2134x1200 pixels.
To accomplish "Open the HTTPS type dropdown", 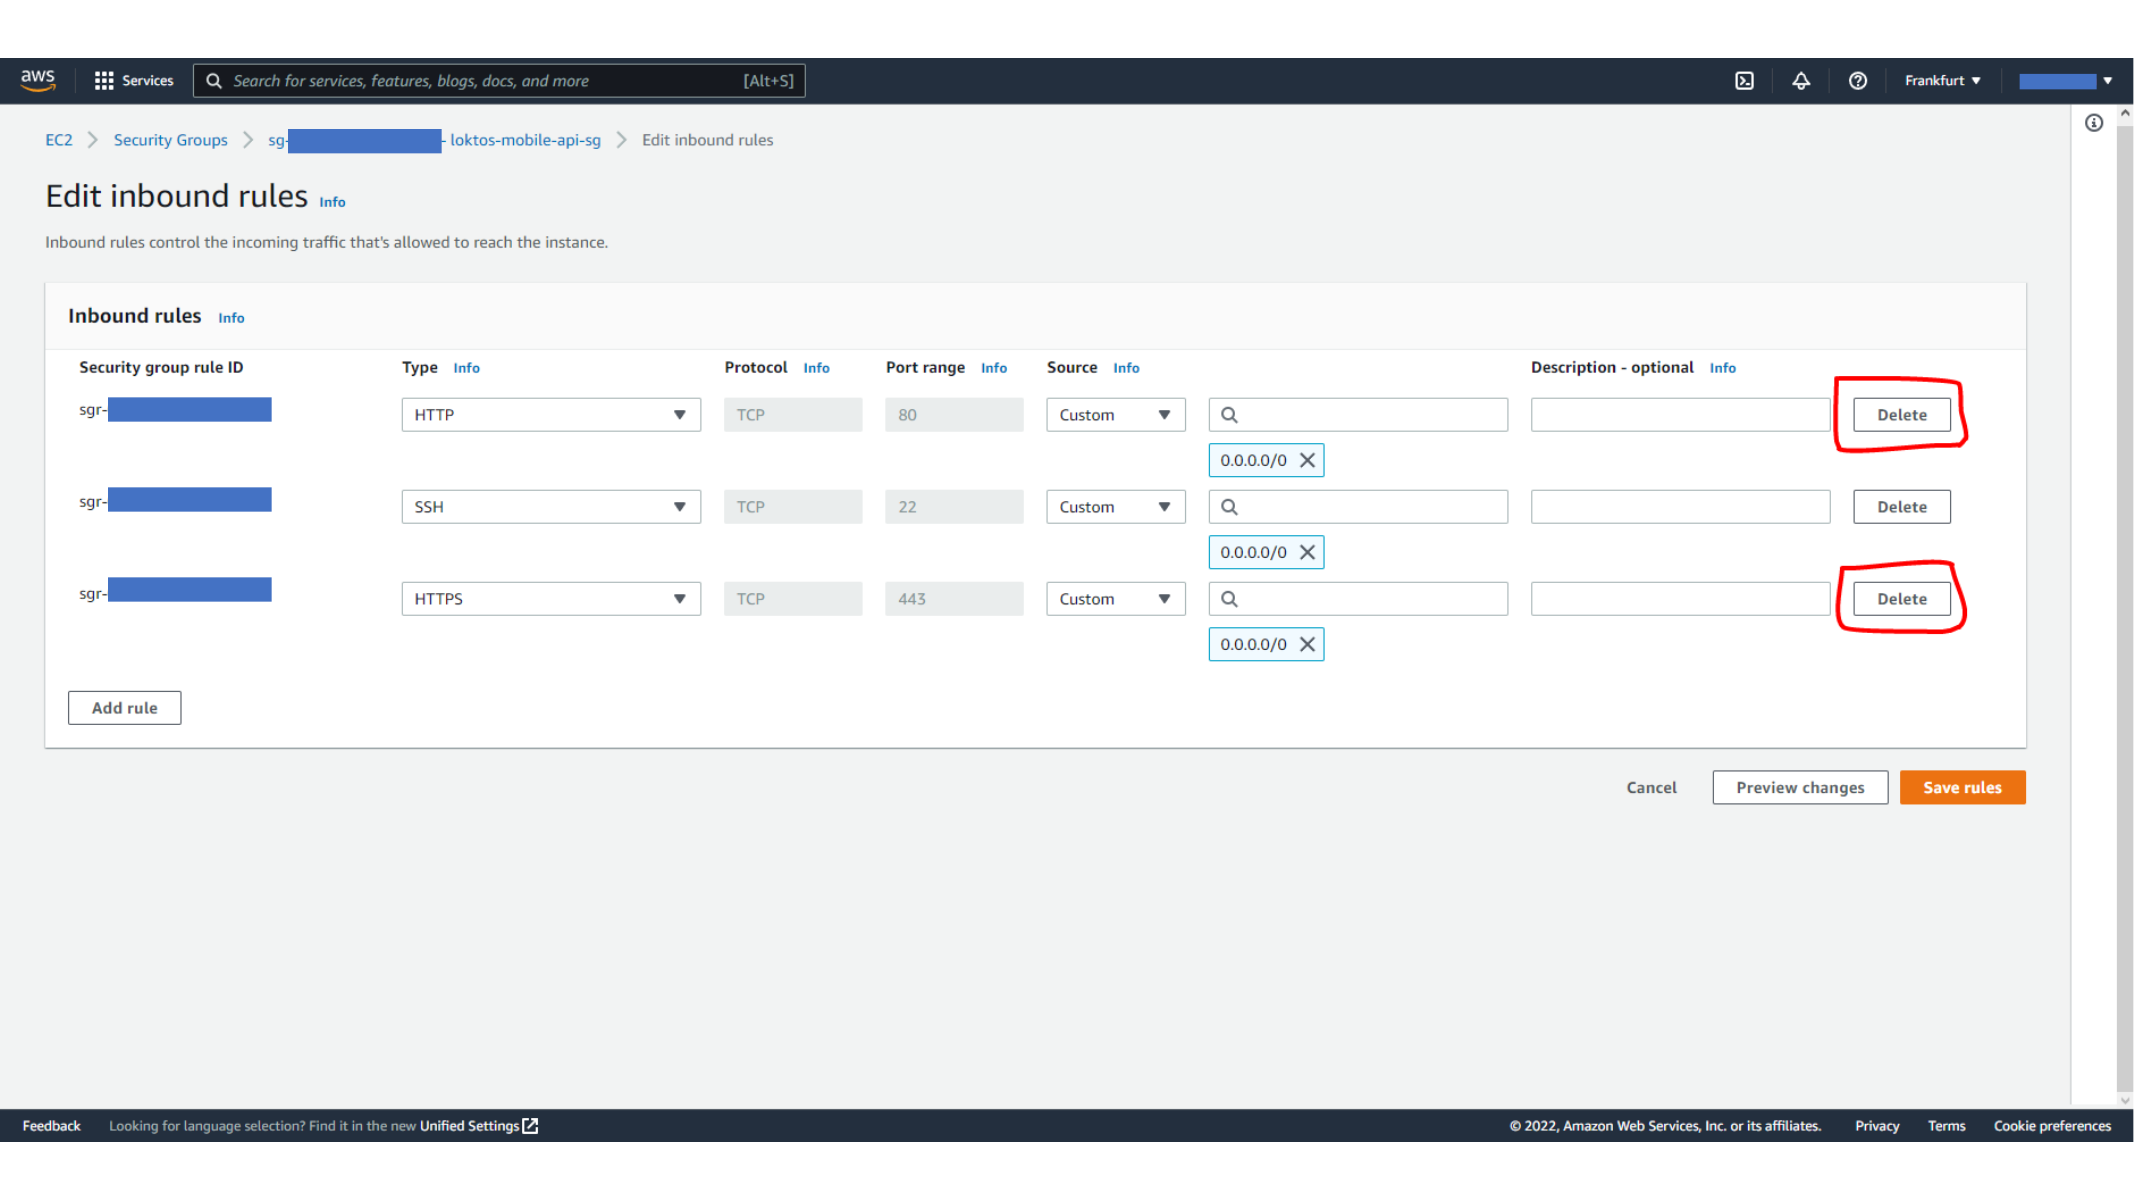I will (x=551, y=599).
